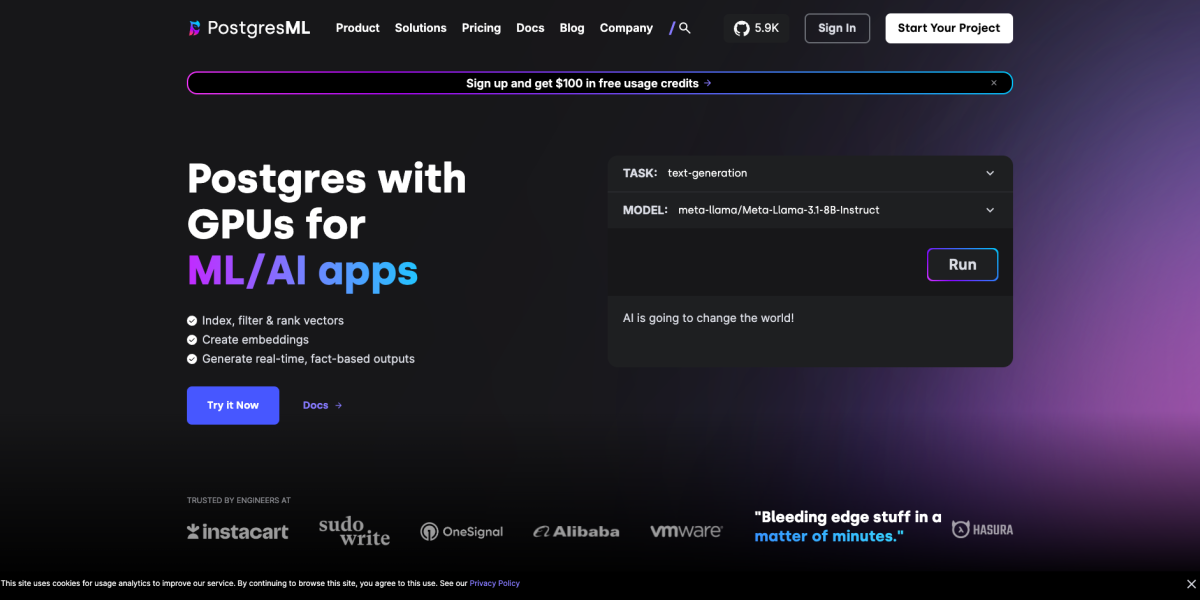The image size is (1200, 600).
Task: Click the Sudowrite logo
Action: tap(354, 531)
